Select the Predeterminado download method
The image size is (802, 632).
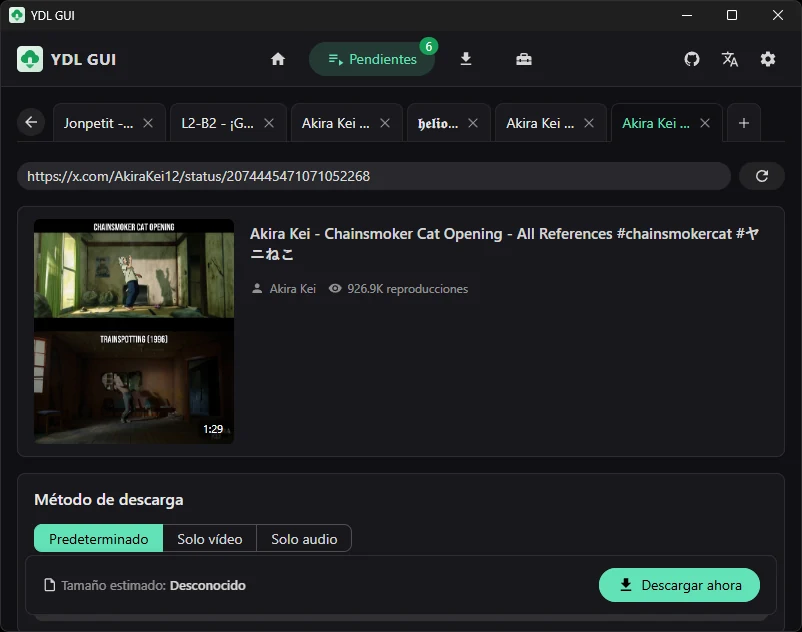click(x=99, y=538)
